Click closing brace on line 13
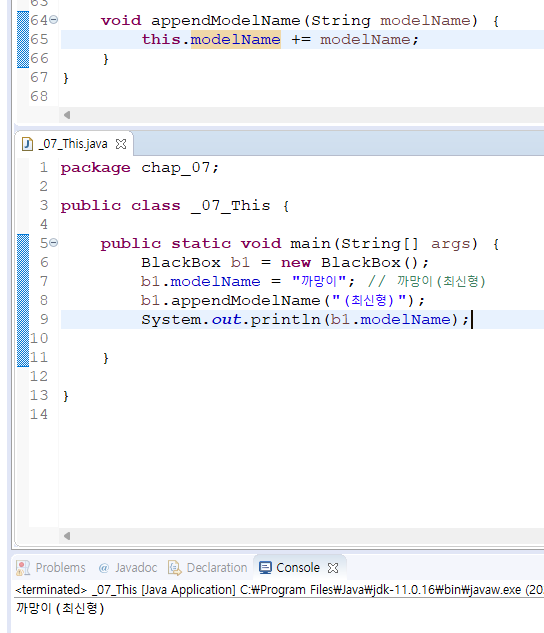The width and height of the screenshot is (544, 633). point(66,396)
